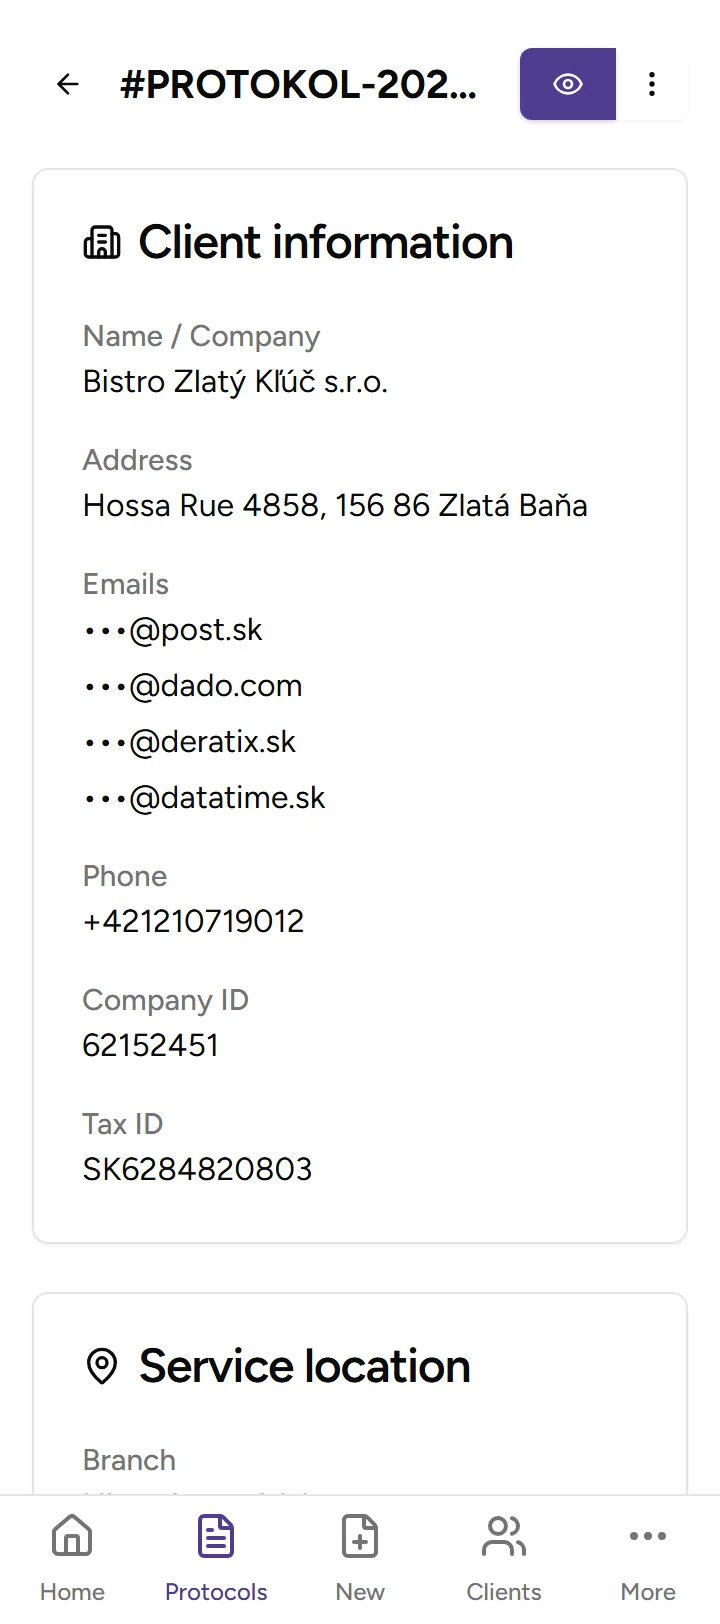Tap the phone number +421210719012

tap(193, 921)
